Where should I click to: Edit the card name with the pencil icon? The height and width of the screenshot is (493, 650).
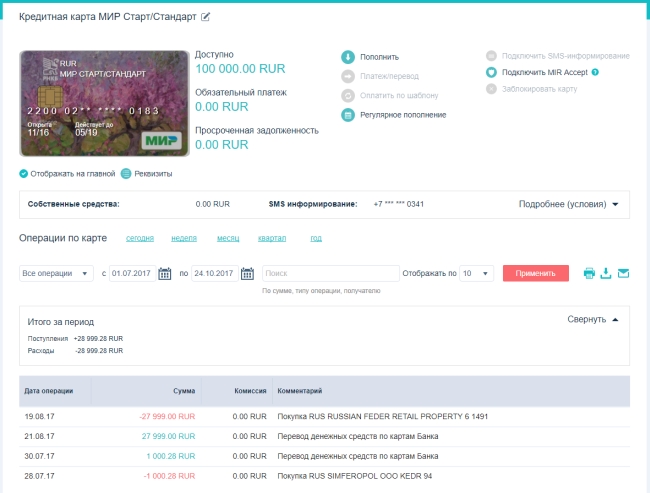[x=205, y=17]
